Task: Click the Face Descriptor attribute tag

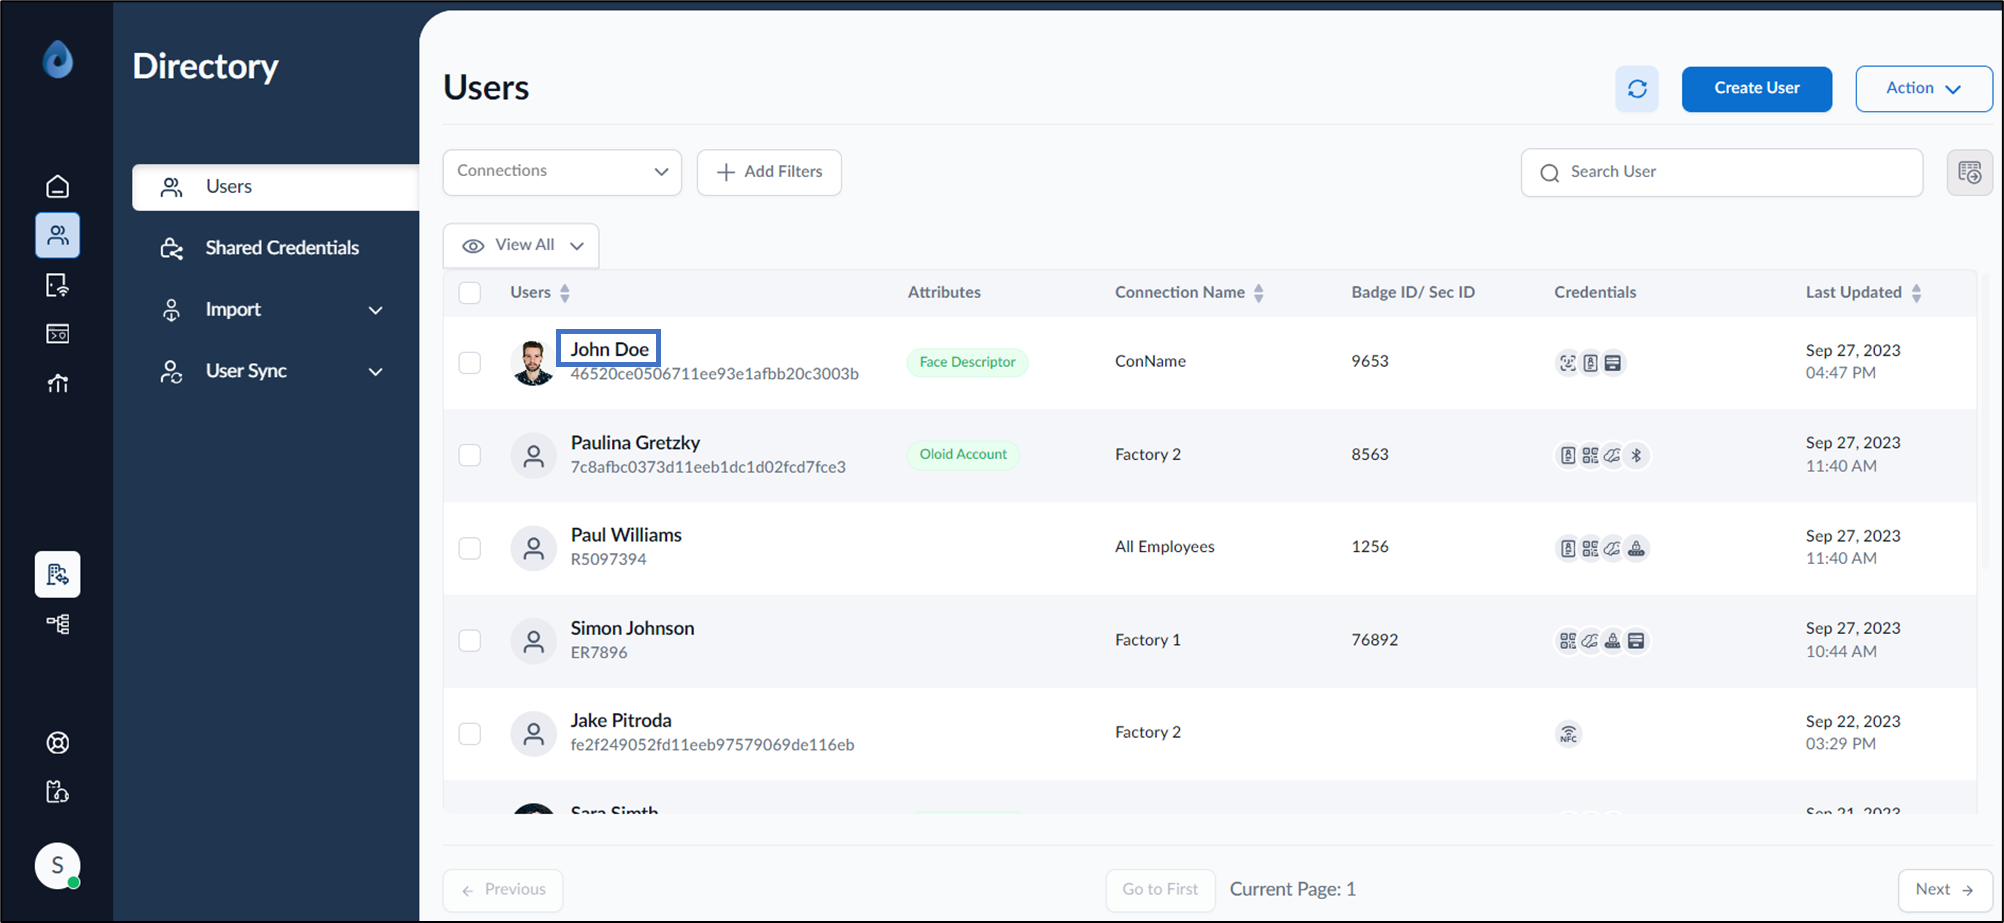Action: (967, 362)
